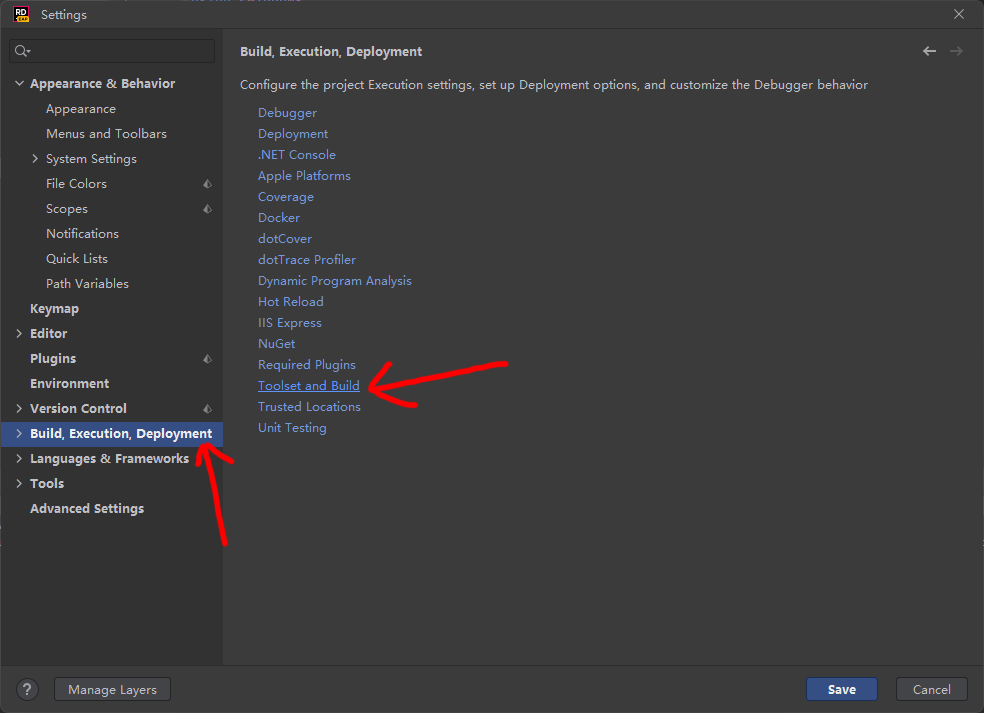This screenshot has height=713, width=984.
Task: Select Notifications in the tree
Action: (x=82, y=233)
